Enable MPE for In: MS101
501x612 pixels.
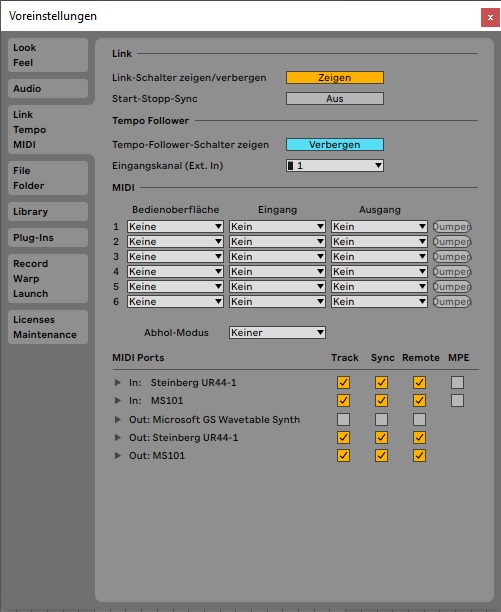point(457,400)
